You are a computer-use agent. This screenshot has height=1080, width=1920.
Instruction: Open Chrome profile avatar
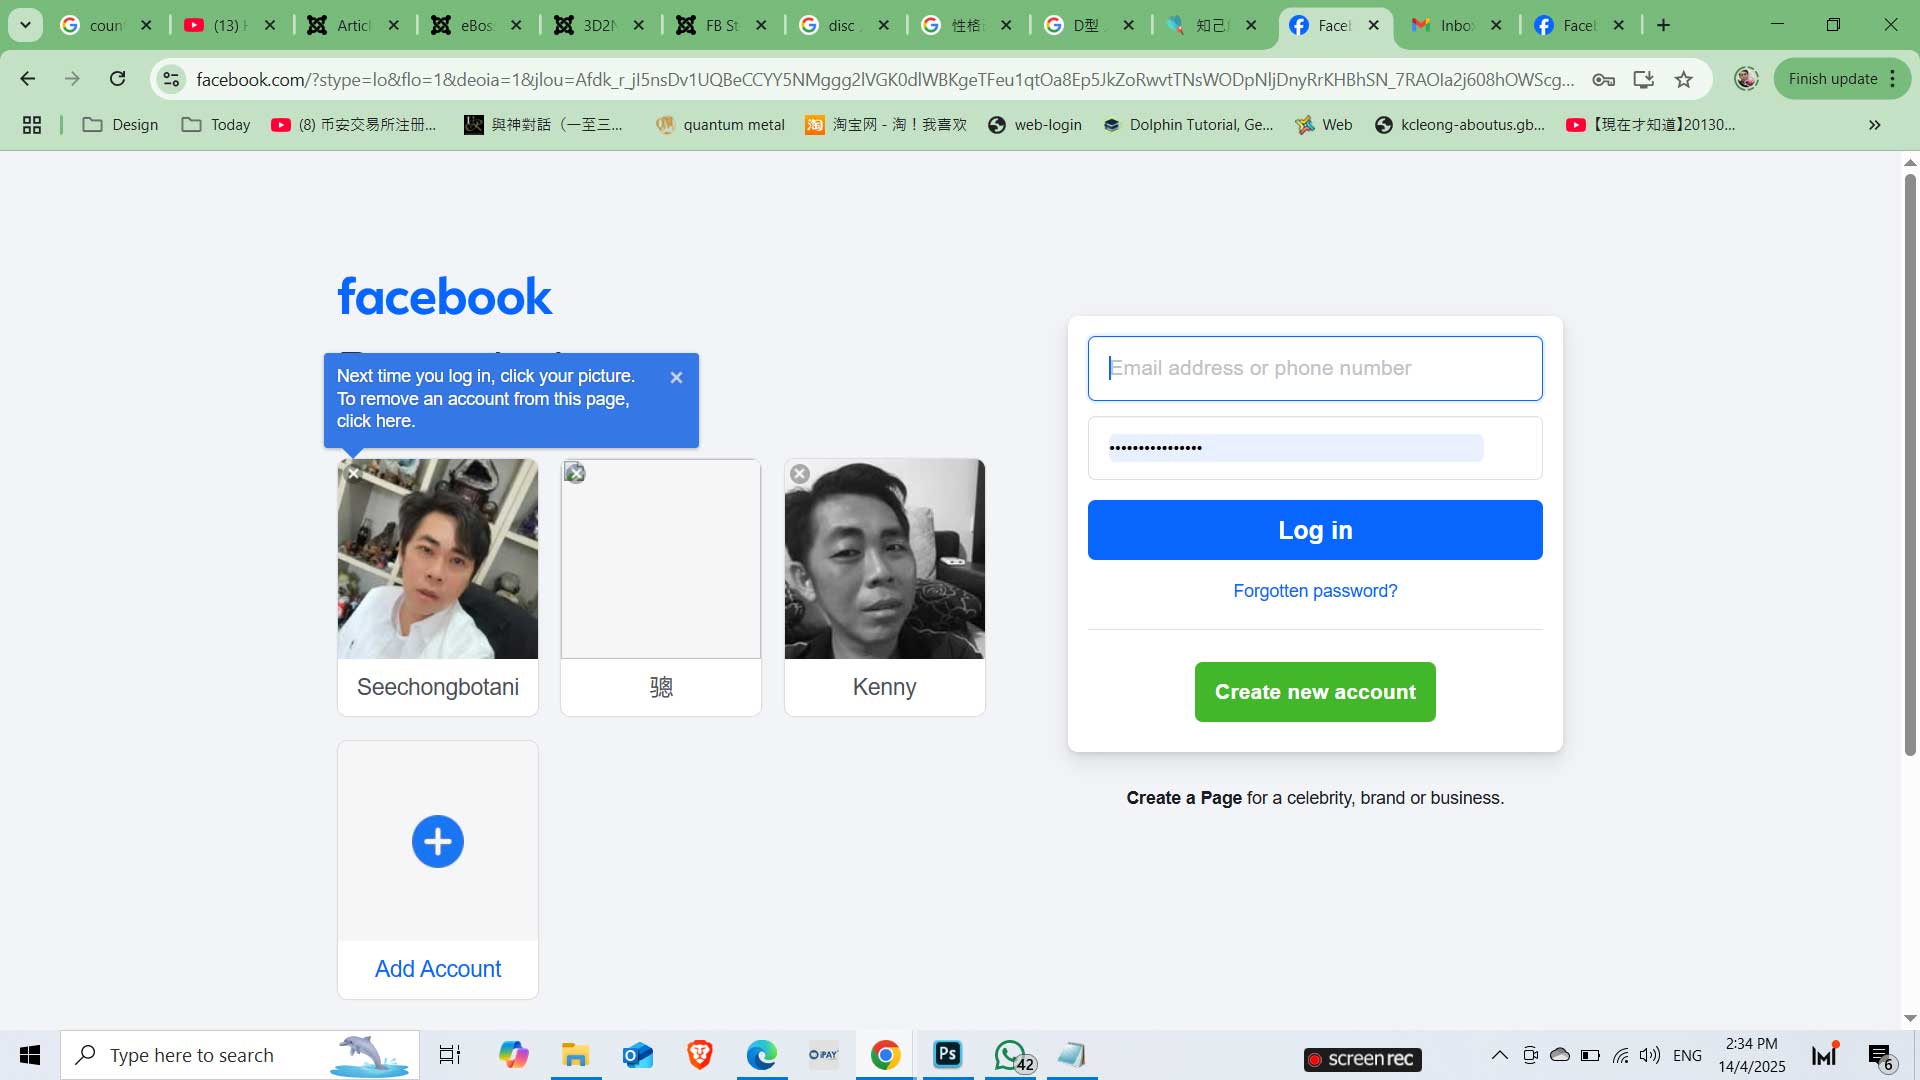(x=1746, y=79)
